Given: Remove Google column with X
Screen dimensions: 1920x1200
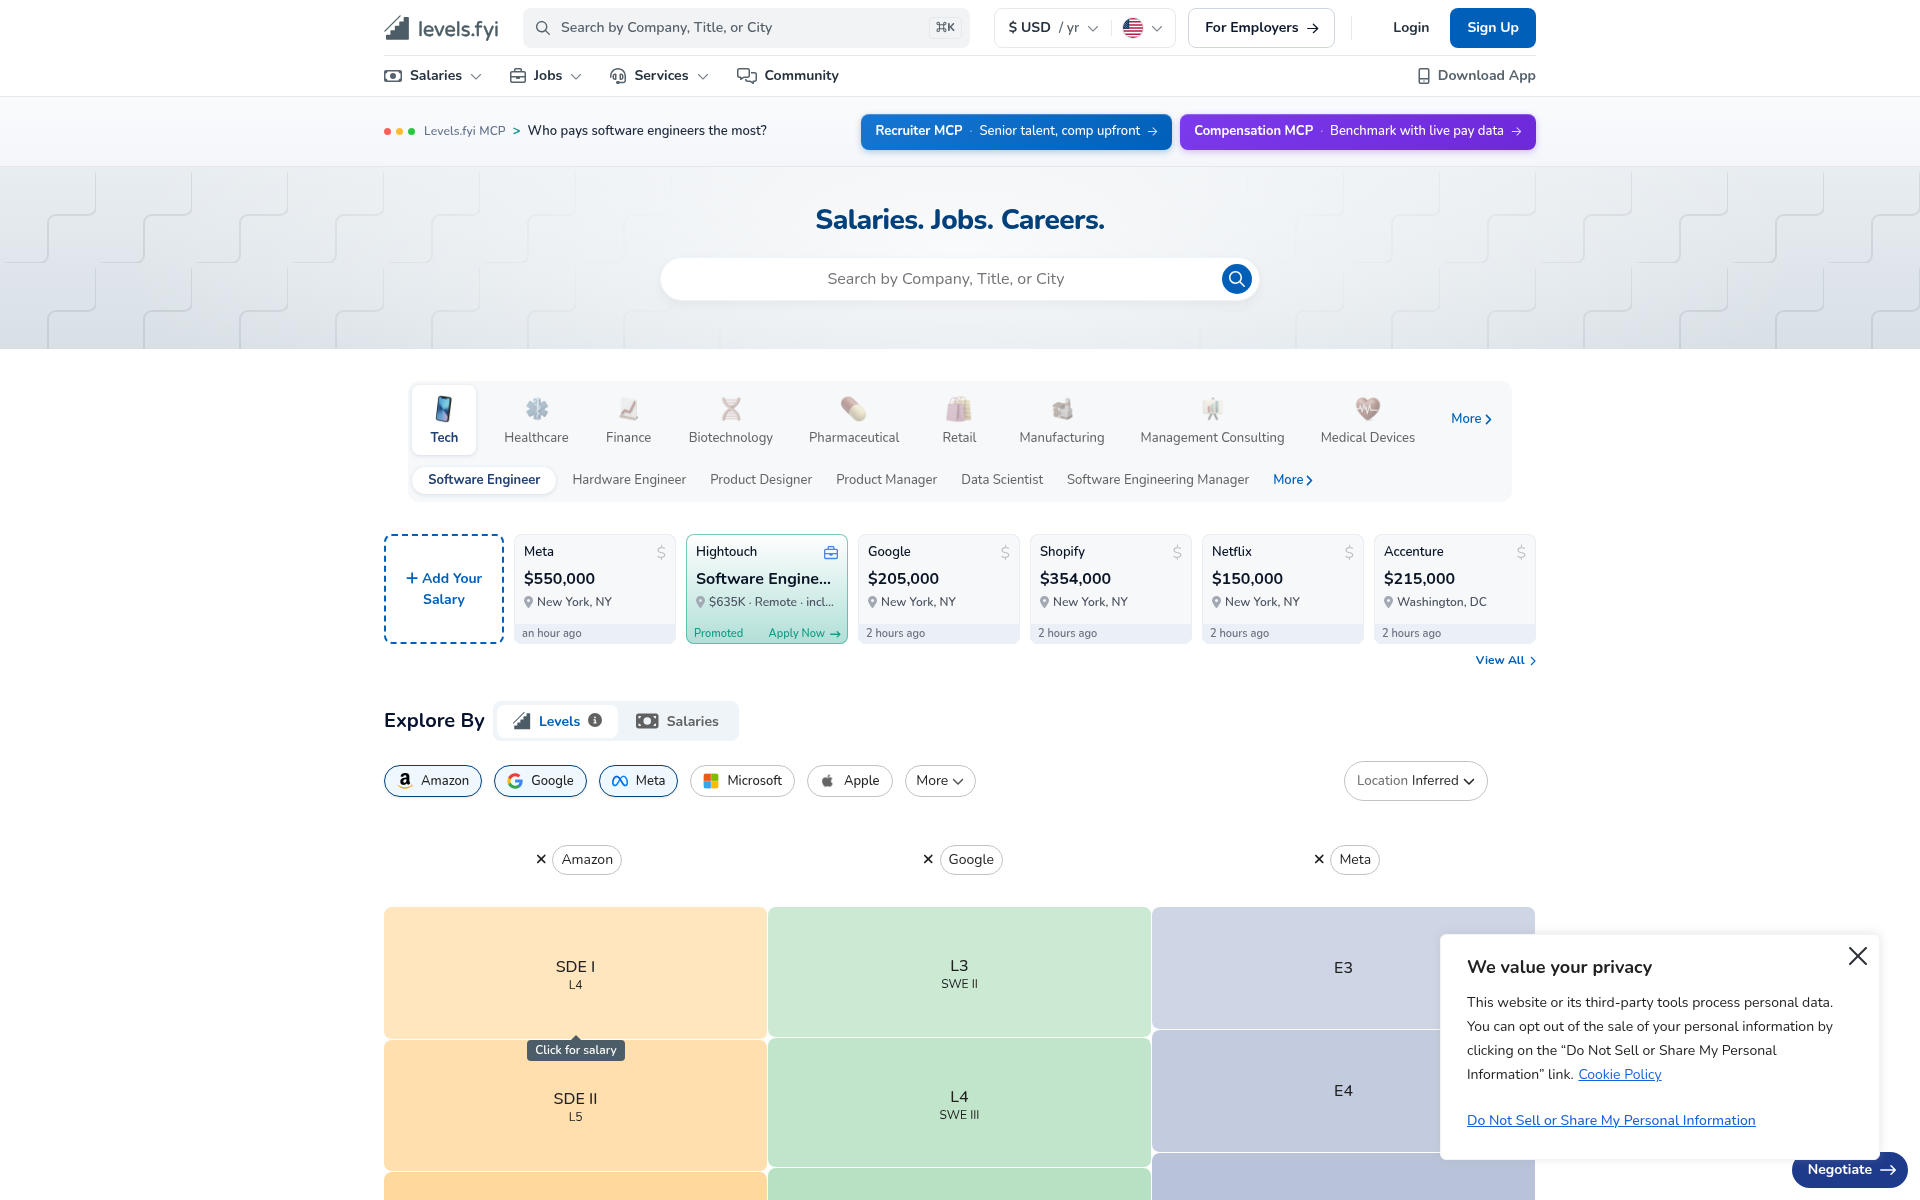Looking at the screenshot, I should (928, 859).
